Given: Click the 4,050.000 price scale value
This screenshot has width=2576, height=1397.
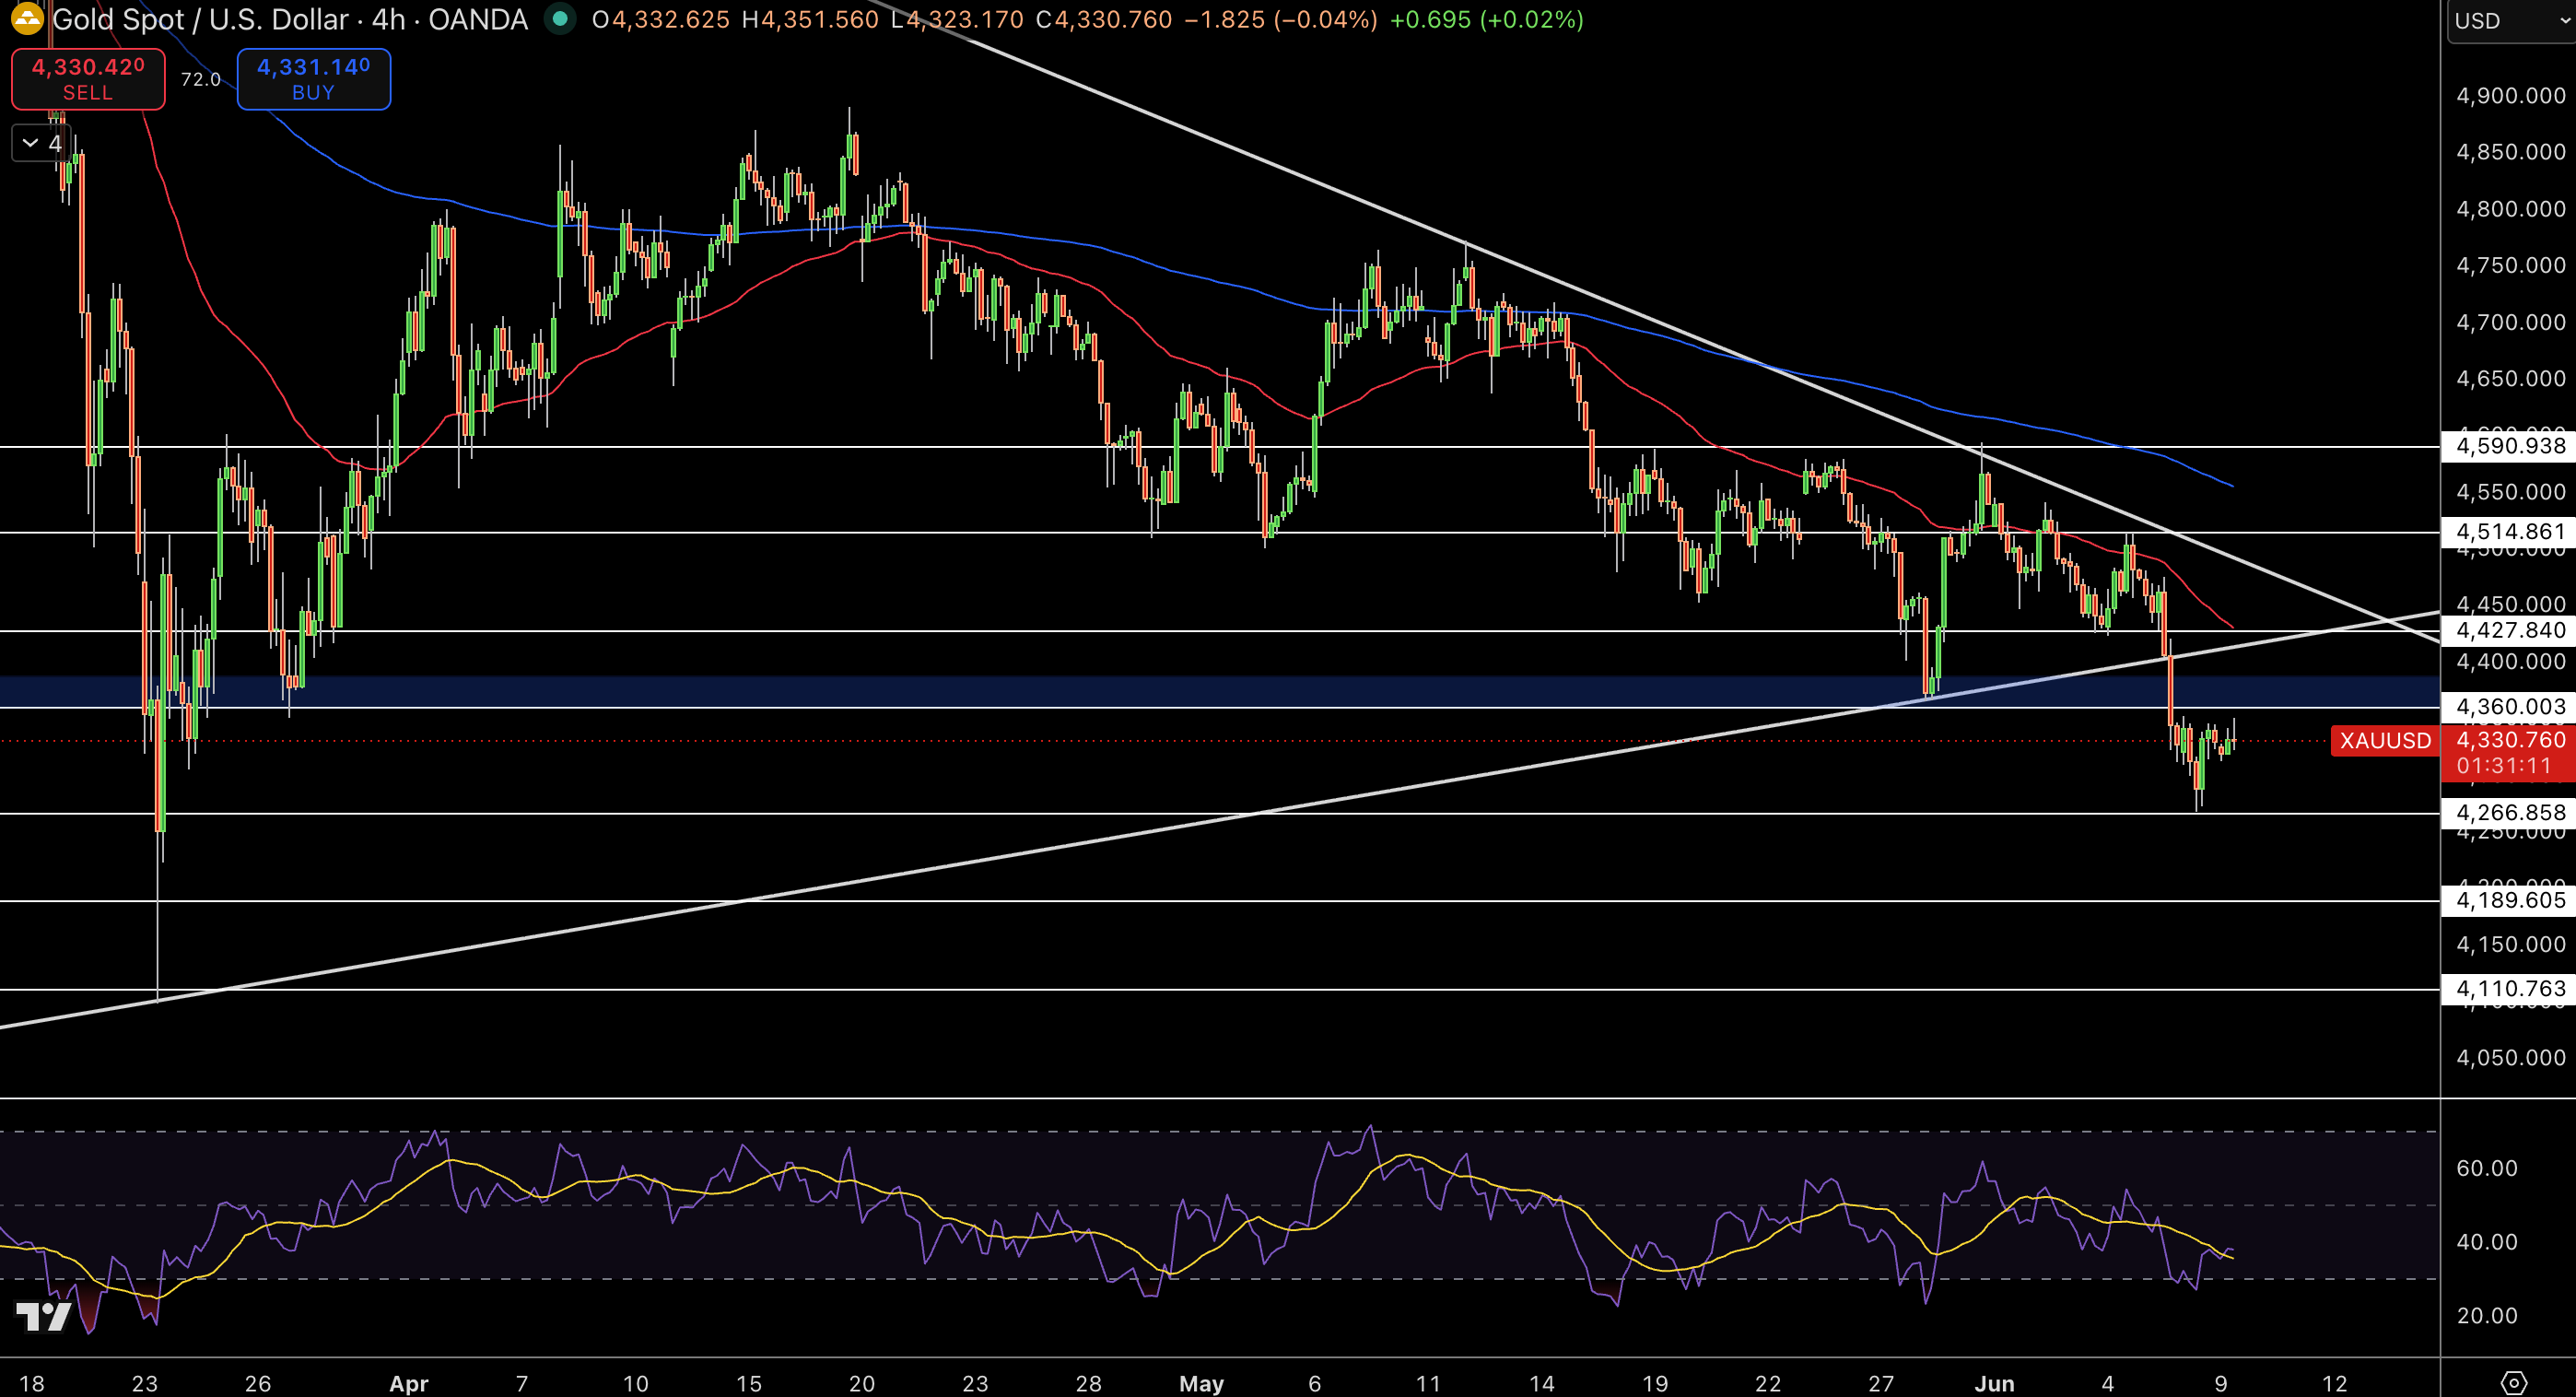Looking at the screenshot, I should [2510, 1058].
